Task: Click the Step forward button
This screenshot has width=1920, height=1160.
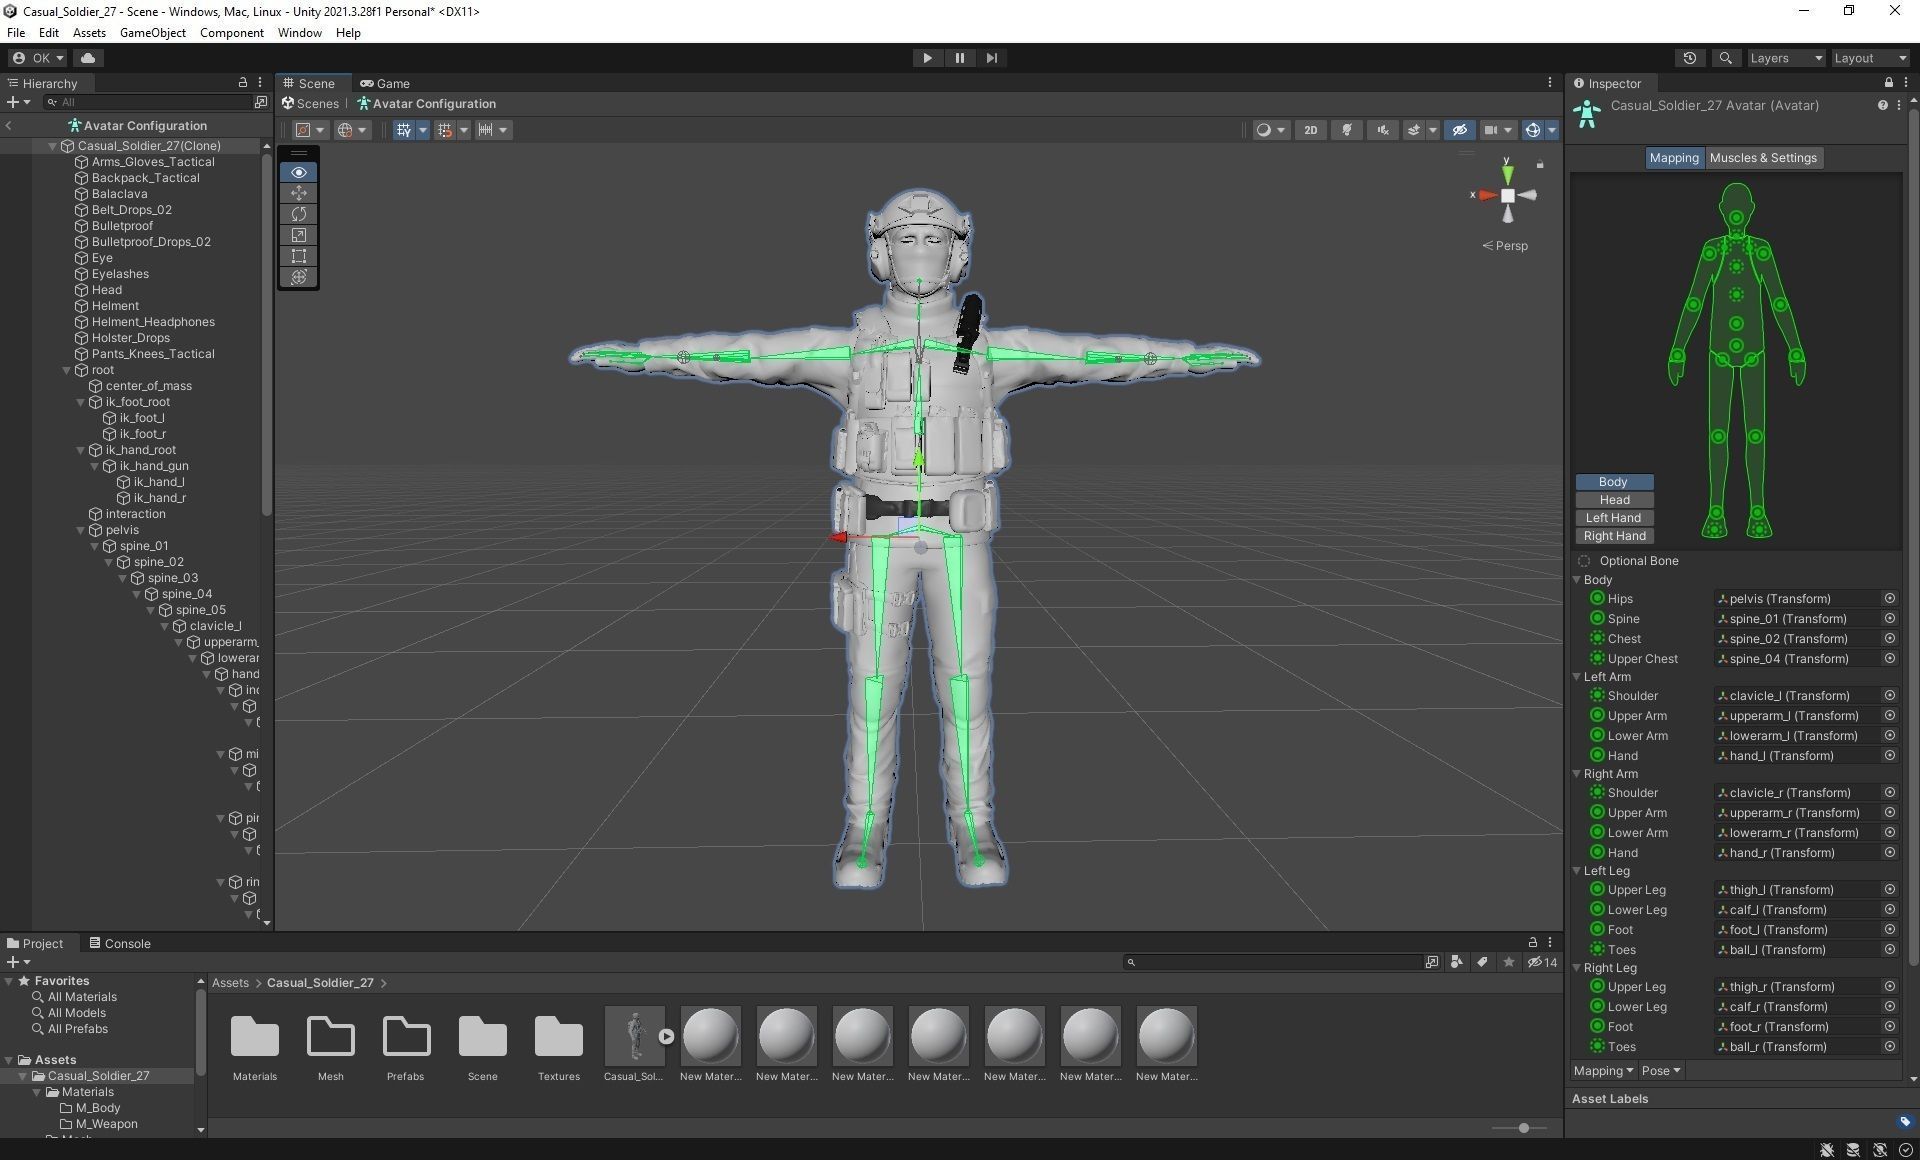Action: (x=991, y=58)
